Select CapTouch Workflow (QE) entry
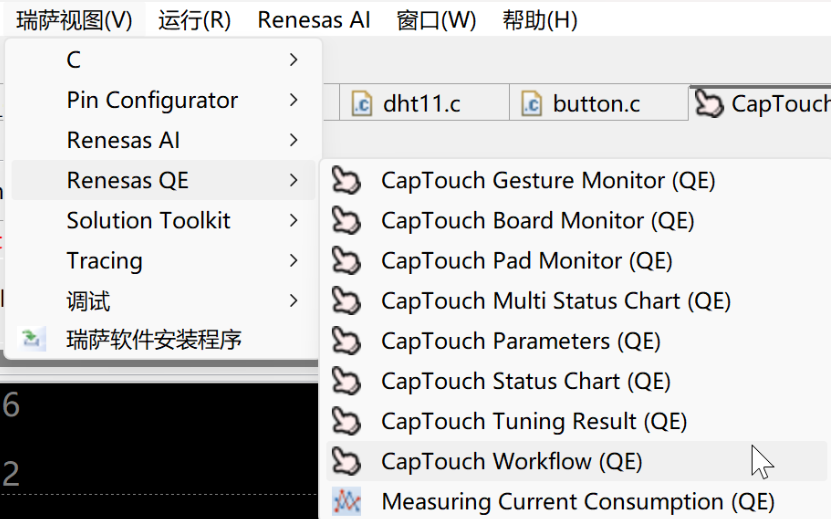831x519 pixels. [511, 461]
